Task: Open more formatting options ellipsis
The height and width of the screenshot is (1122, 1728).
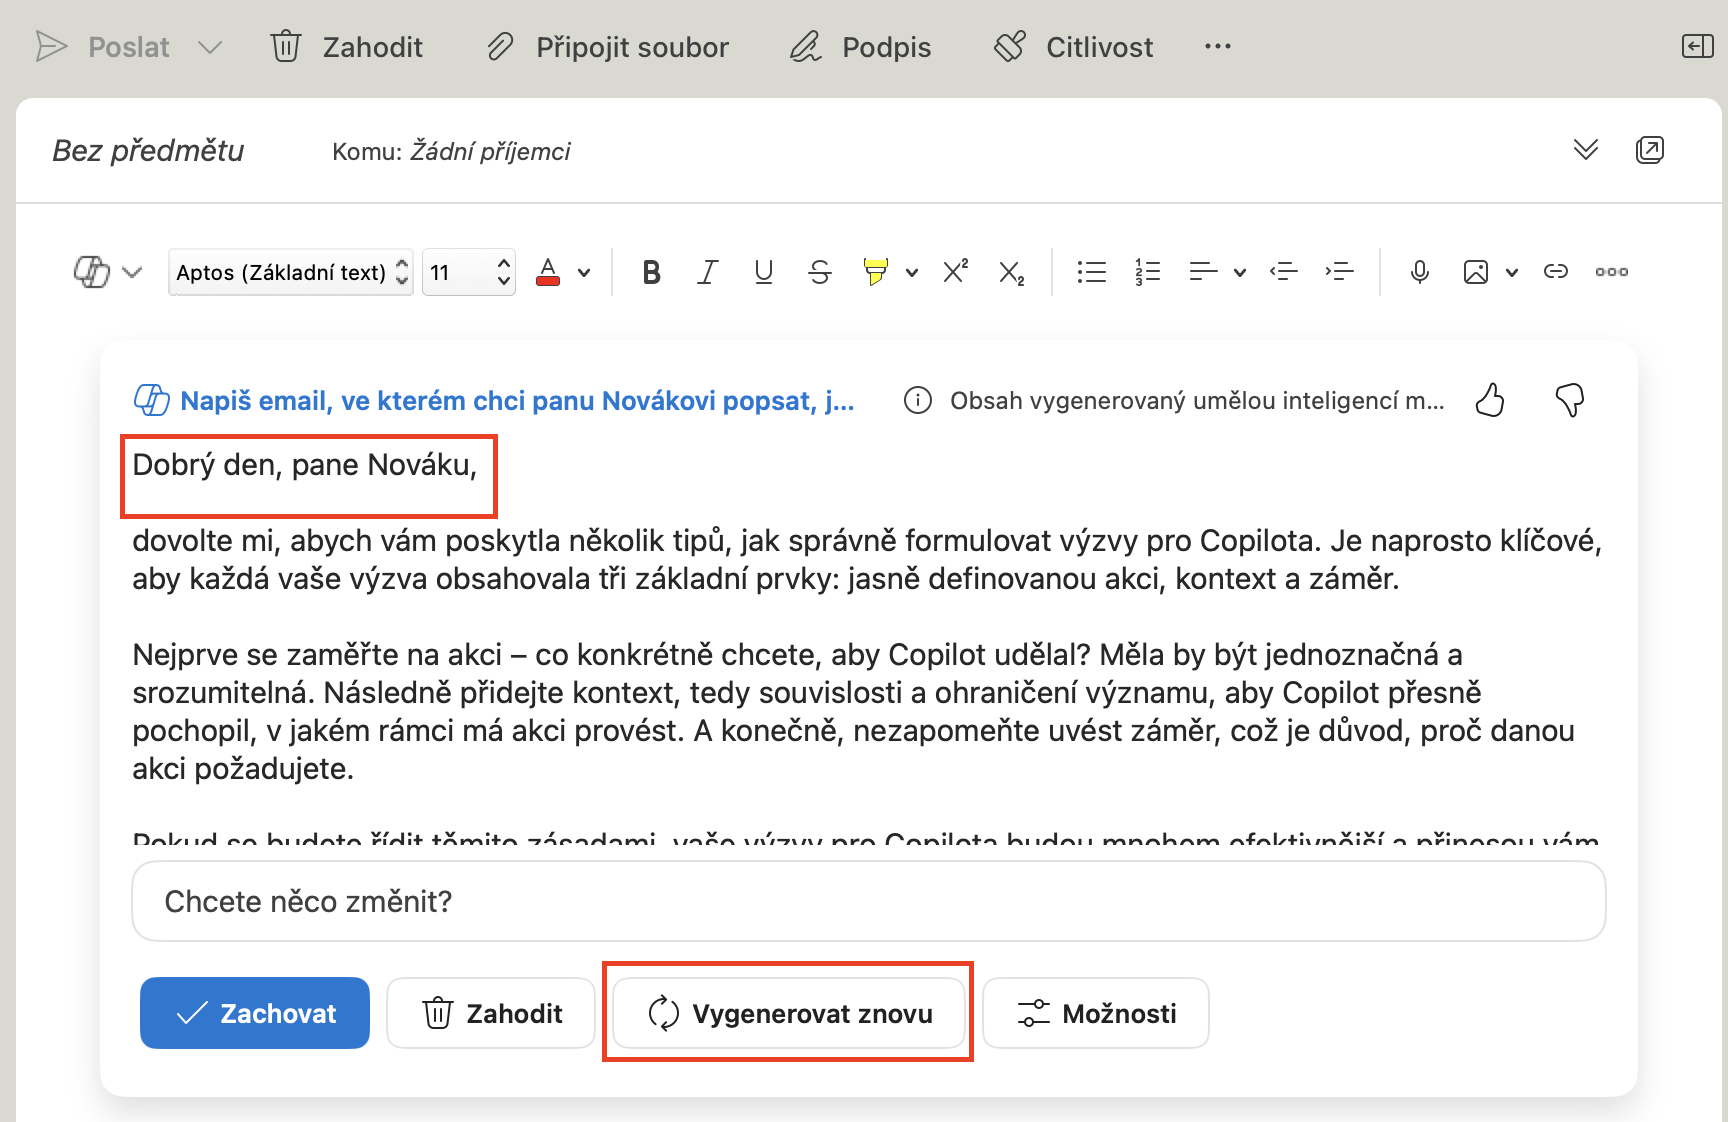Action: point(1612,272)
